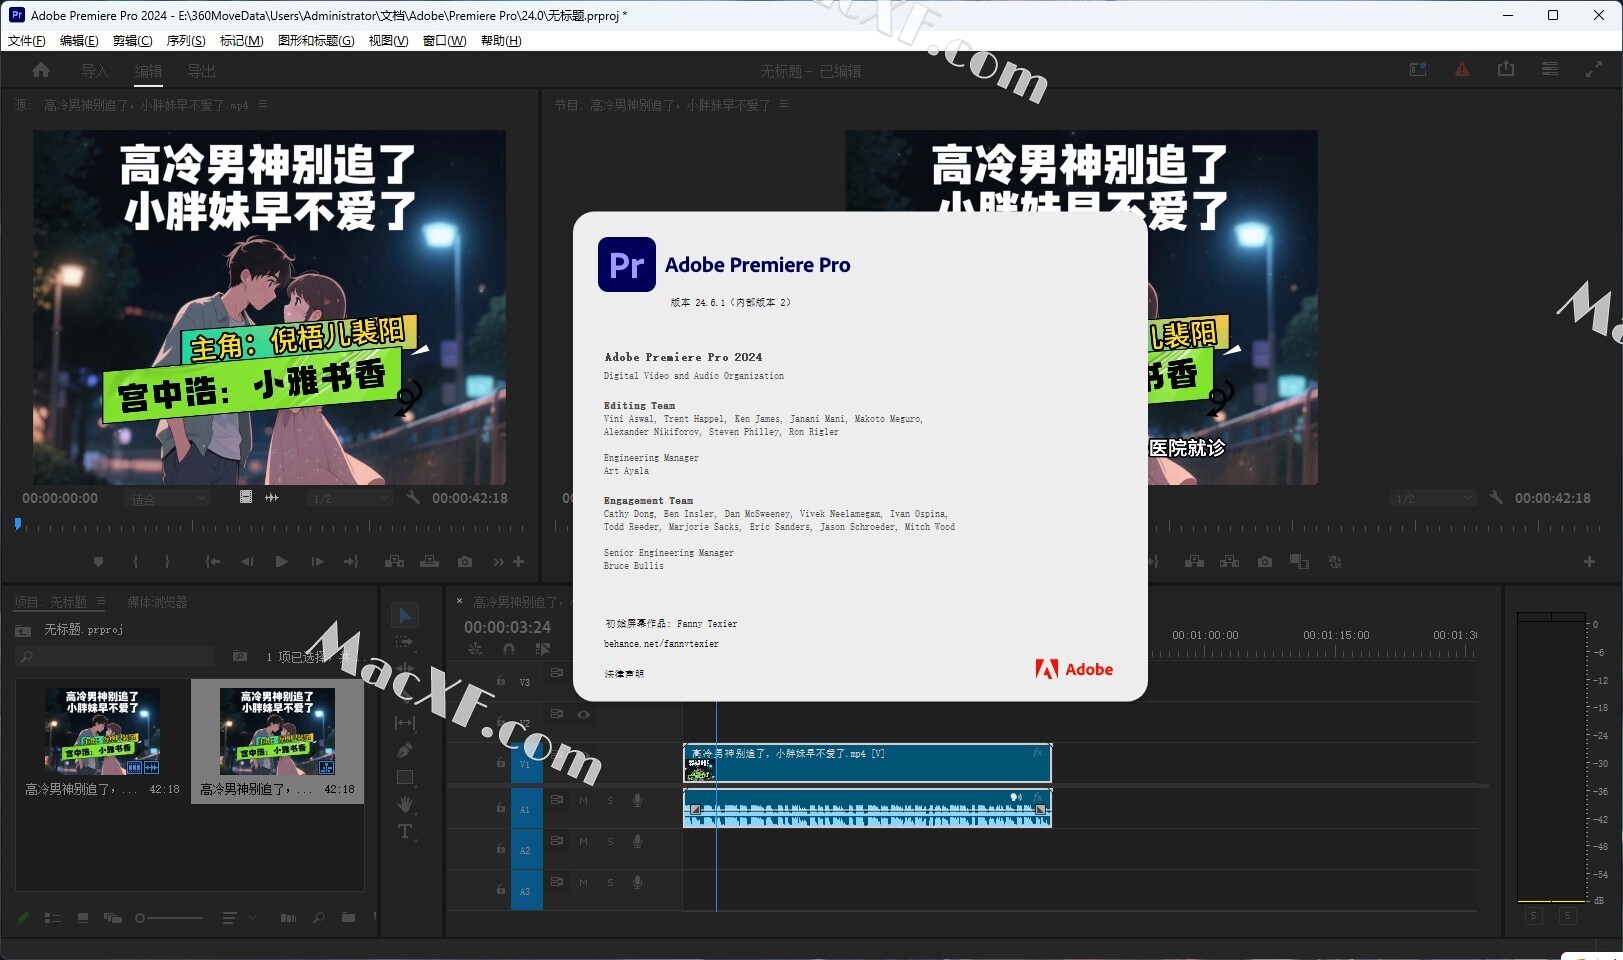The height and width of the screenshot is (960, 1623).
Task: Solo track A3
Action: coord(611,882)
